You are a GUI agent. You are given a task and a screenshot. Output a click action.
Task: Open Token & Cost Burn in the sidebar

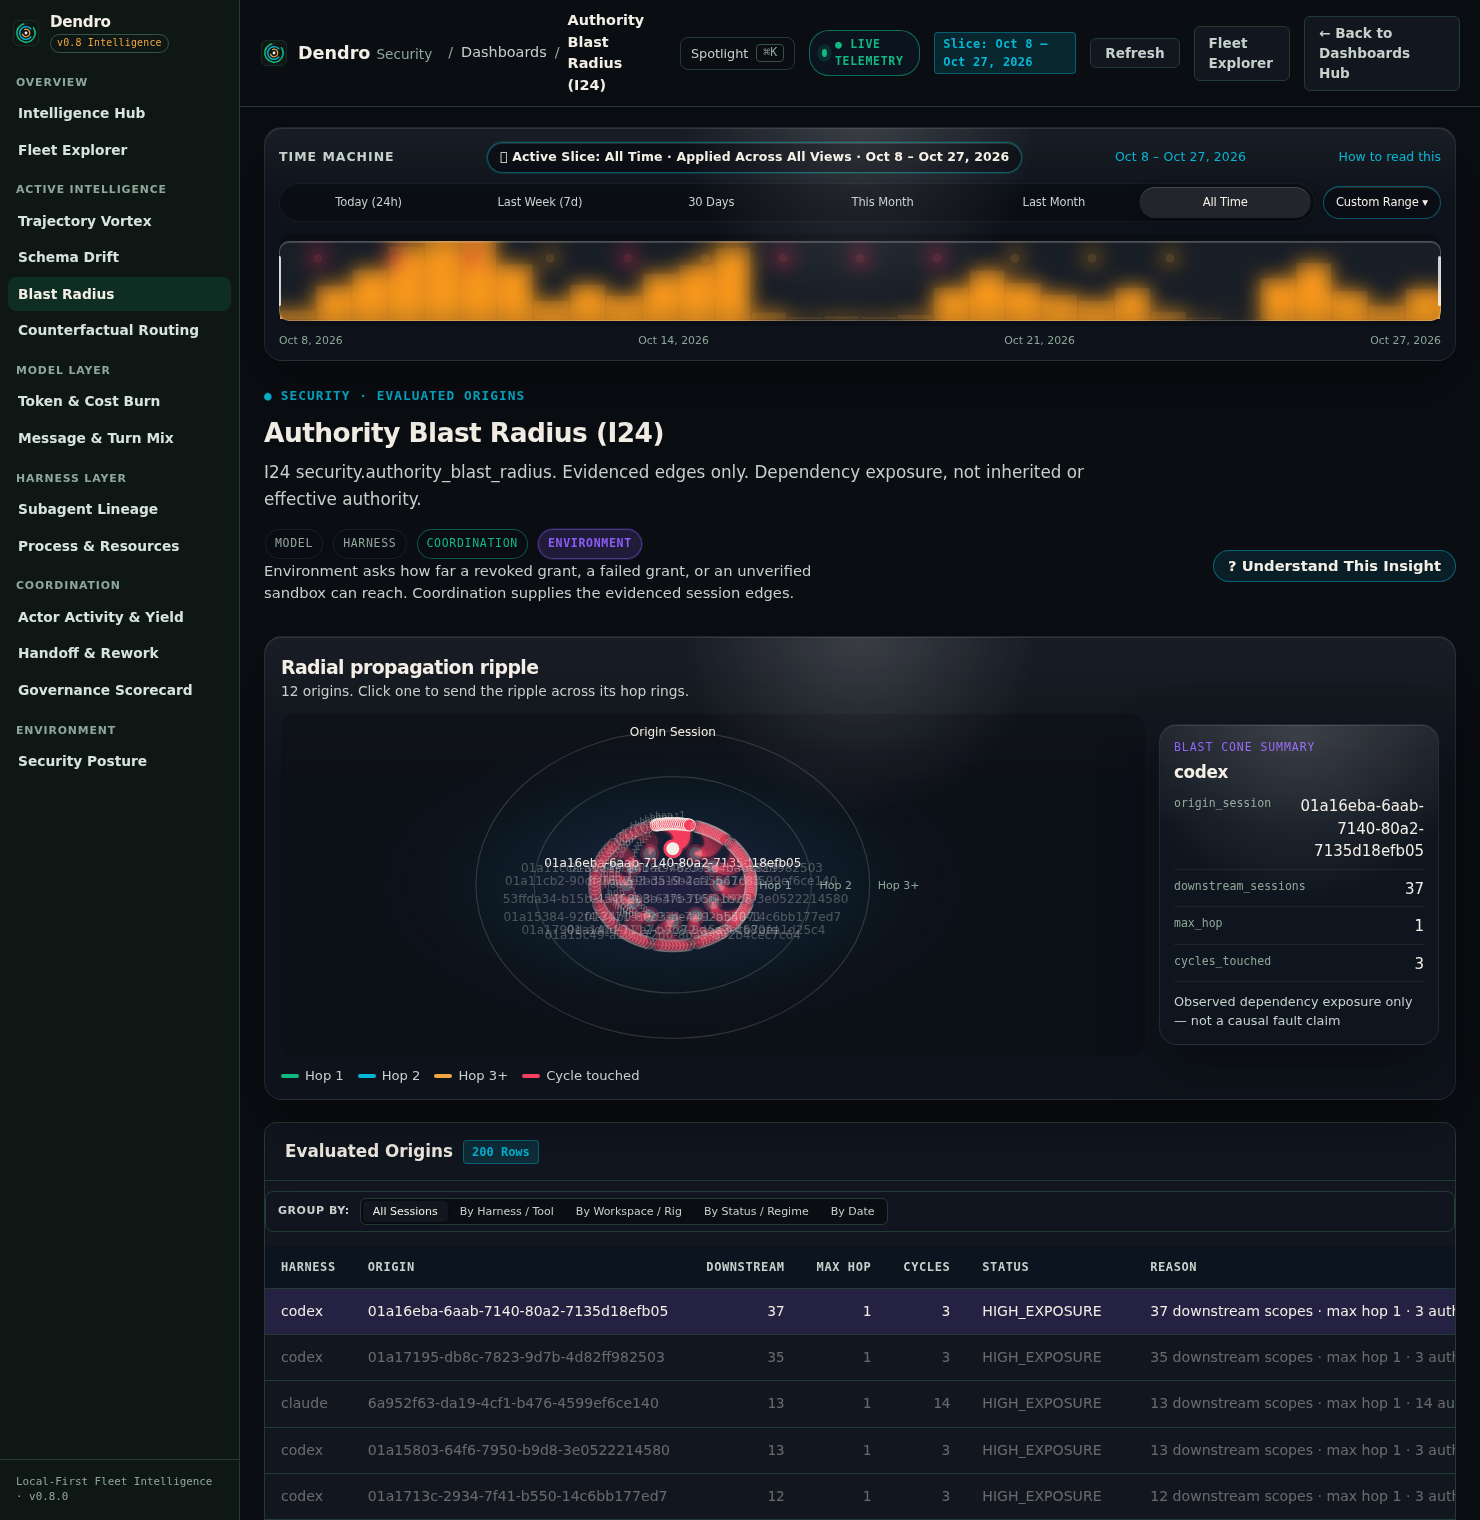119,401
